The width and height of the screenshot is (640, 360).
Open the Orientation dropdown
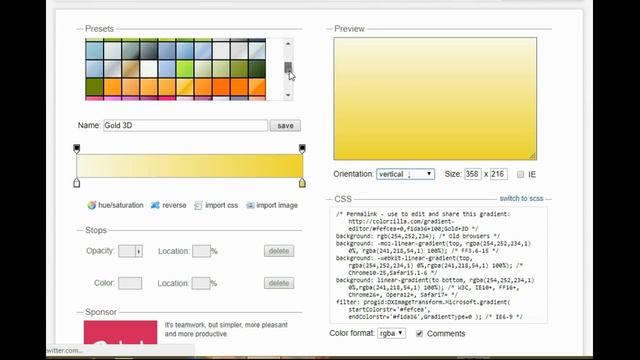coord(405,174)
